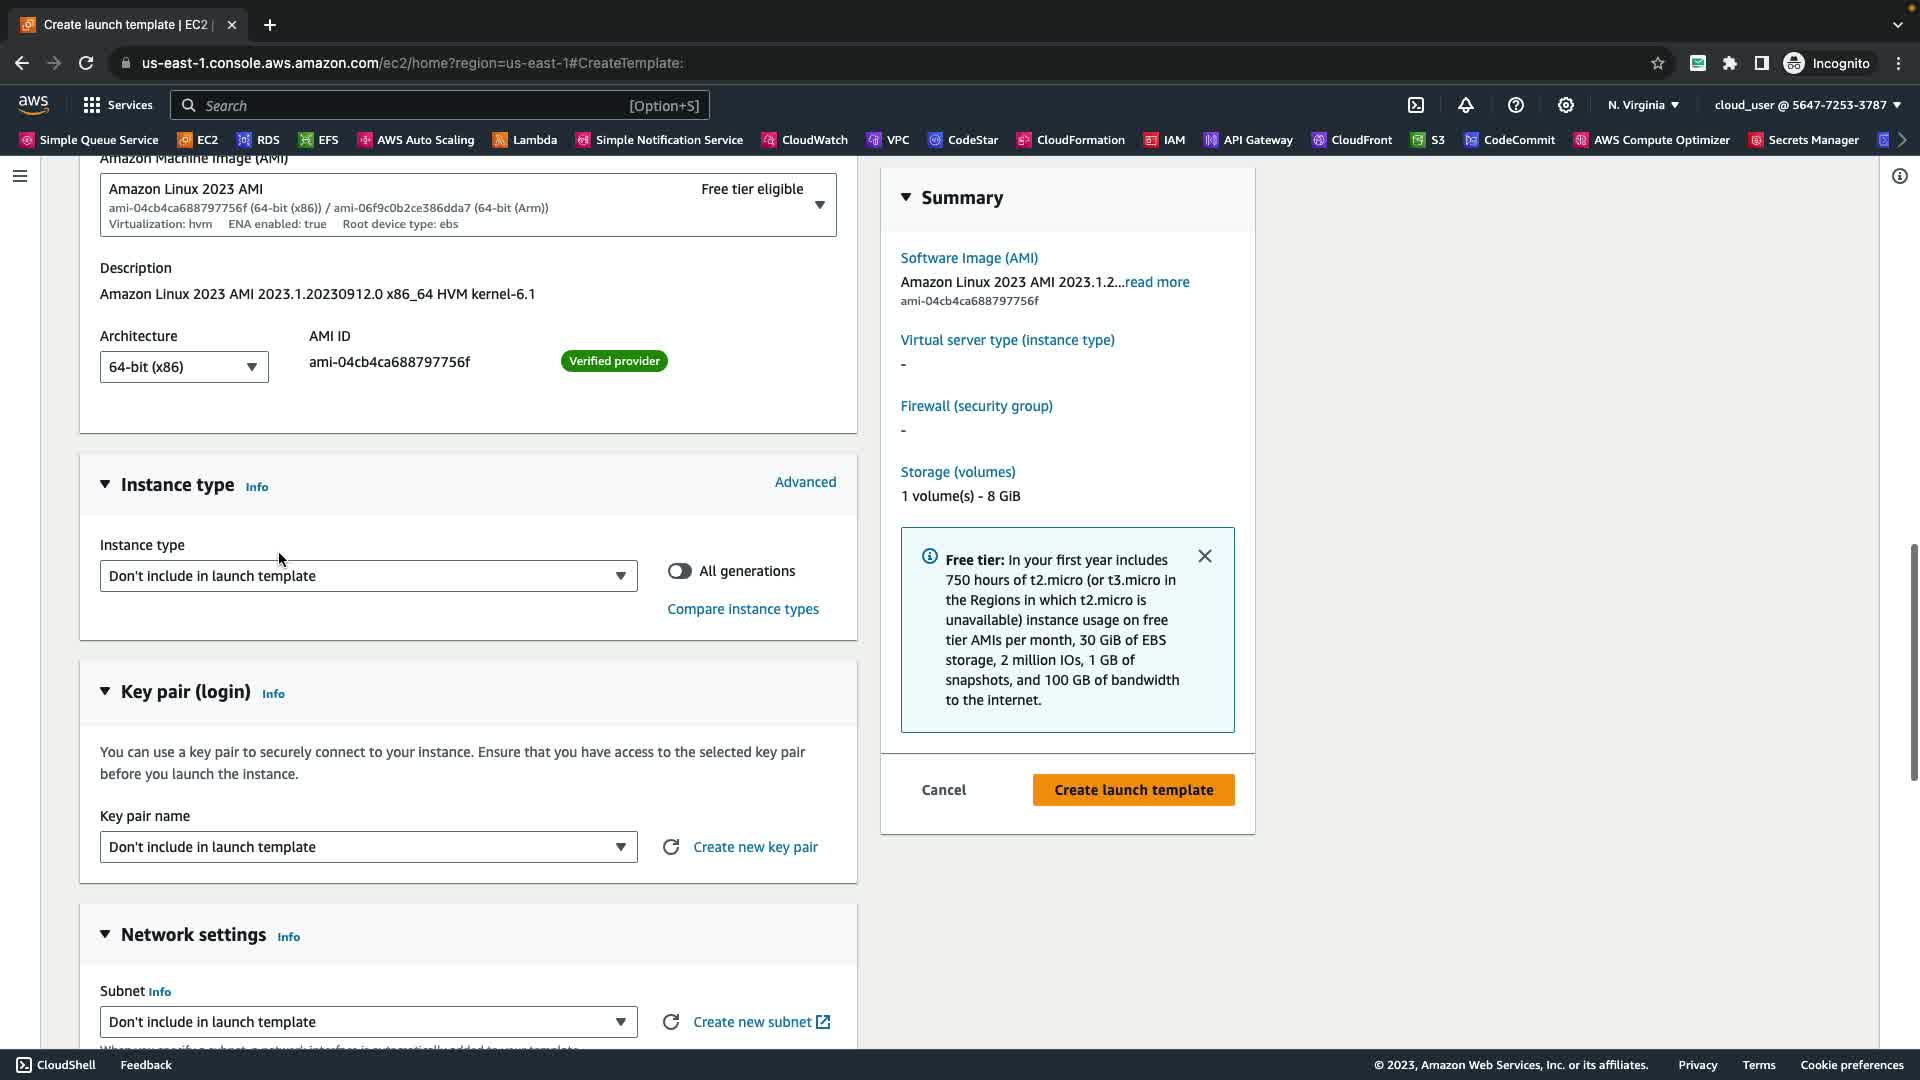Open the left side navigation hamburger menu
The height and width of the screenshot is (1080, 1920).
coord(20,176)
